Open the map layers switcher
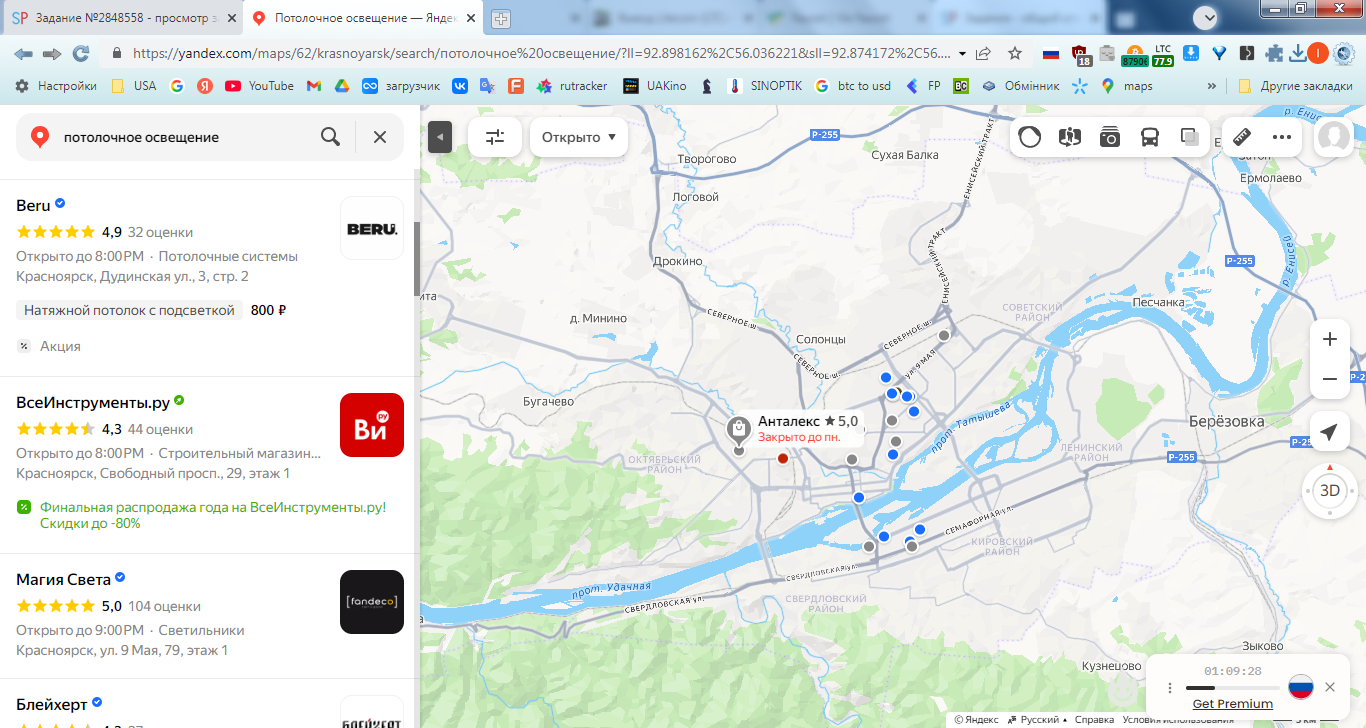Viewport: 1366px width, 728px height. point(1190,137)
